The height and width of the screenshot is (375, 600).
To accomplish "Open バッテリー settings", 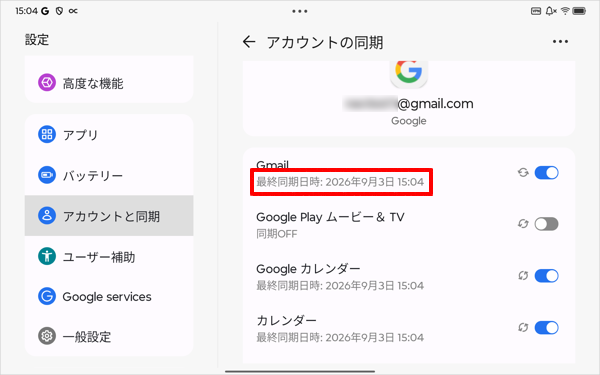I will (109, 175).
